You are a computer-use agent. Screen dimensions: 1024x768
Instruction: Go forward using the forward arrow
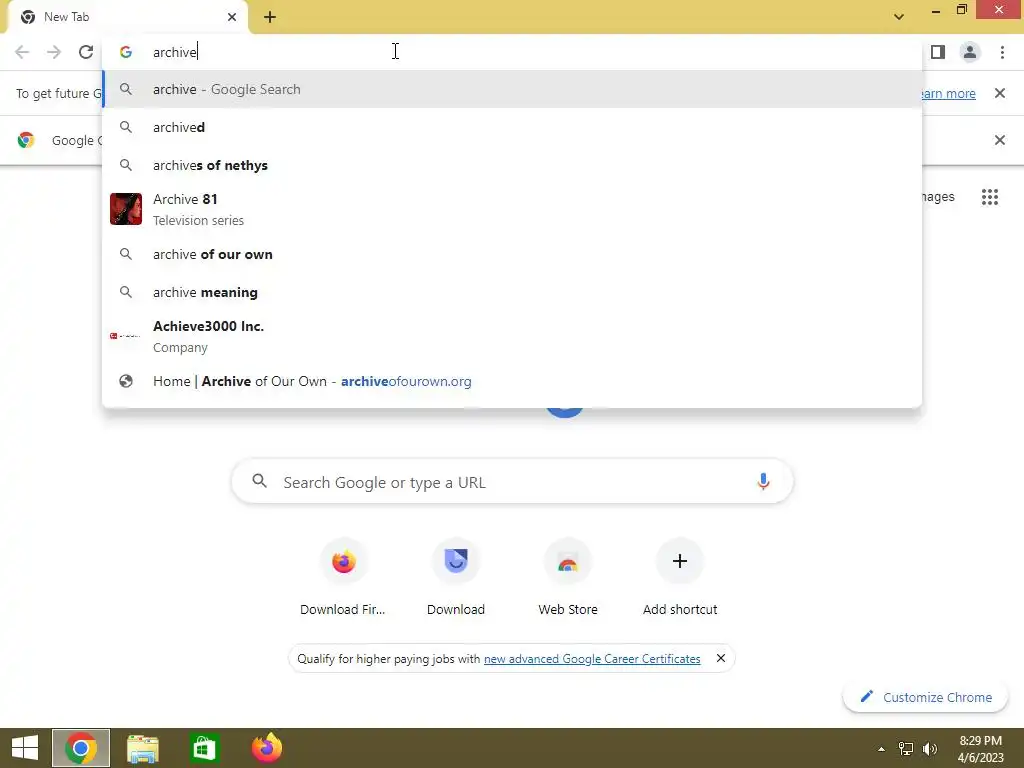tap(54, 52)
